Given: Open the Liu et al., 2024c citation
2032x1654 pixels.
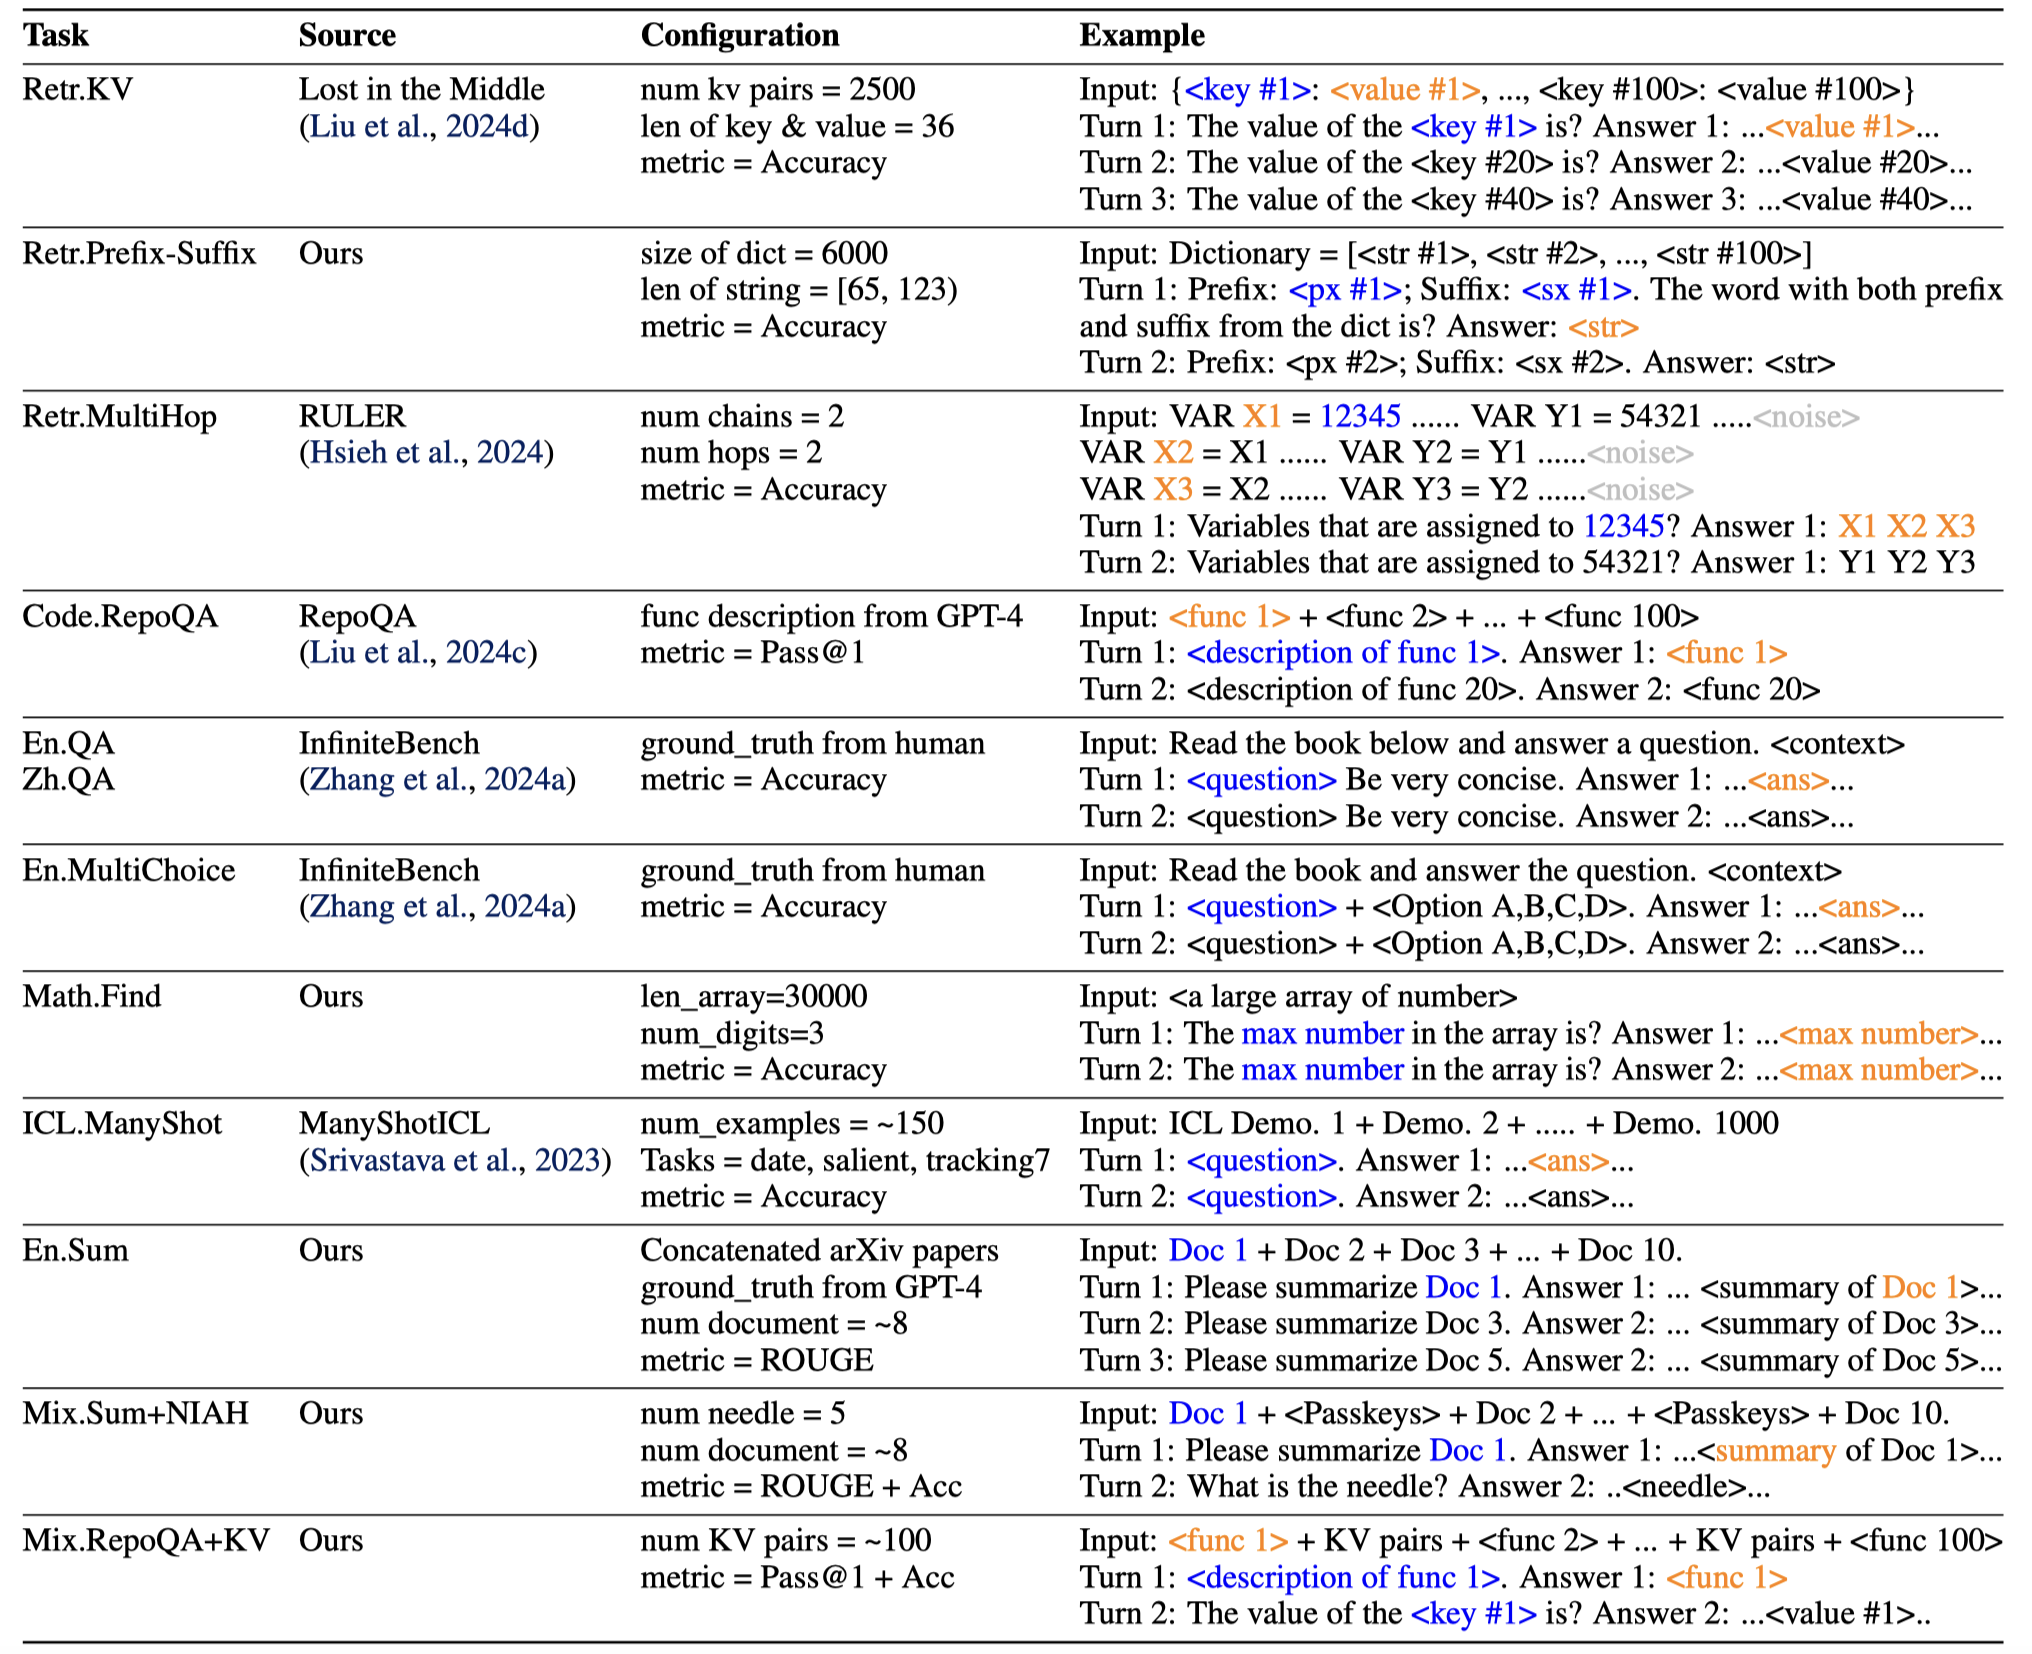Looking at the screenshot, I should (418, 653).
